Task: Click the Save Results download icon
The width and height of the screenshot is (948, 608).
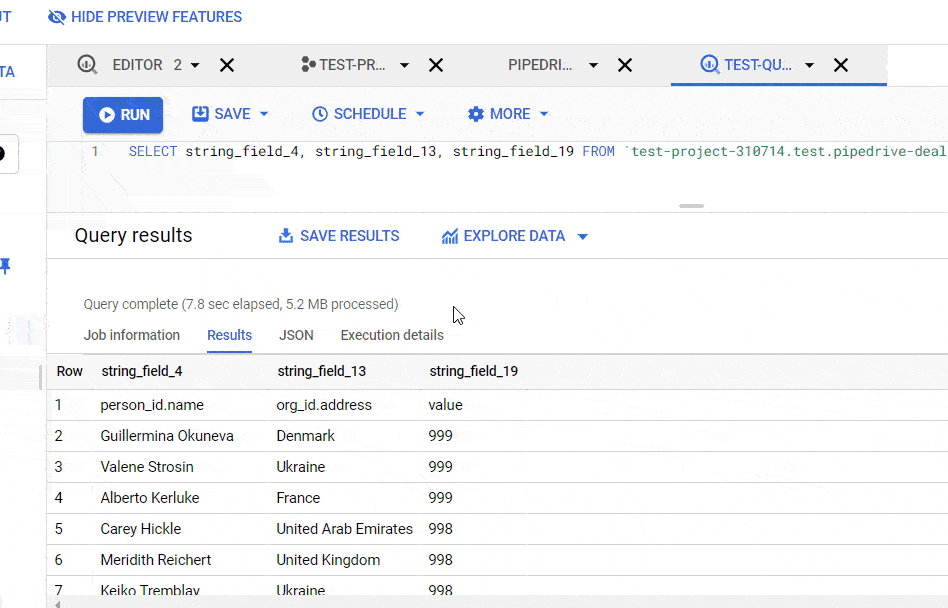Action: [285, 236]
